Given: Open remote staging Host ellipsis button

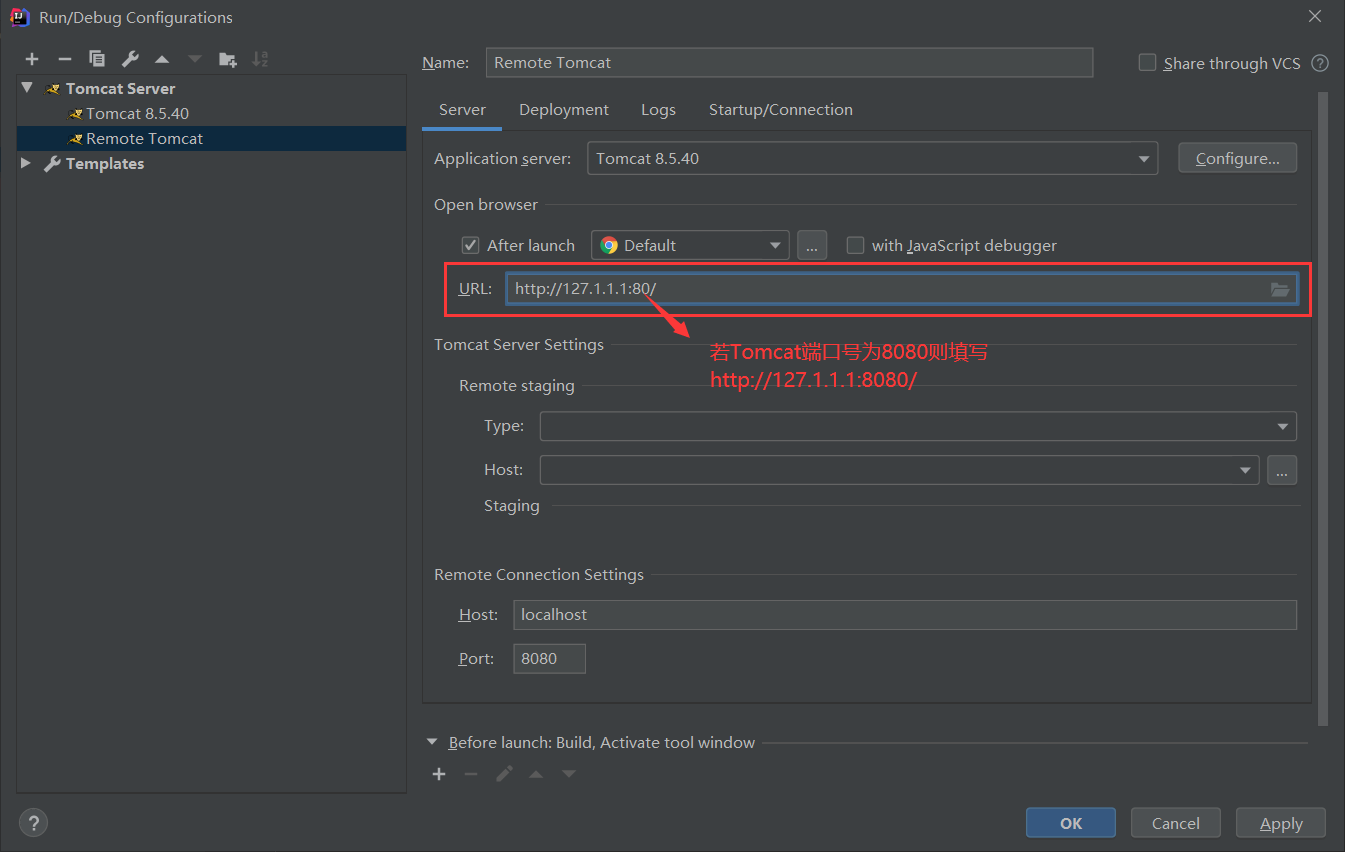Looking at the screenshot, I should (1282, 470).
